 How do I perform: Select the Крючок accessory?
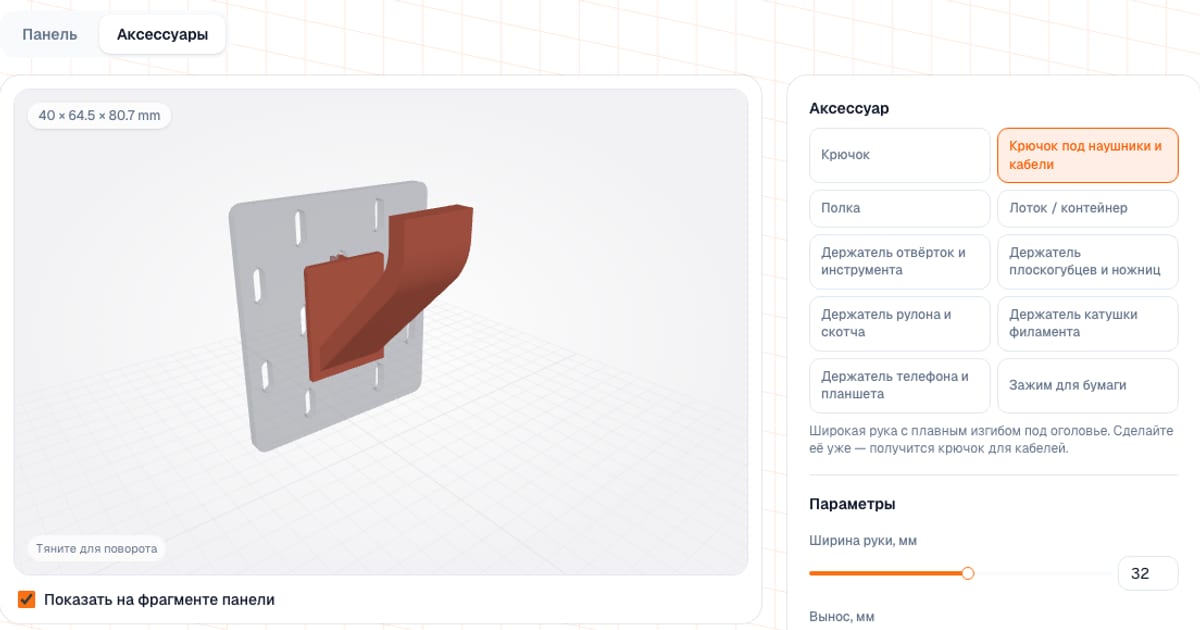click(x=899, y=155)
